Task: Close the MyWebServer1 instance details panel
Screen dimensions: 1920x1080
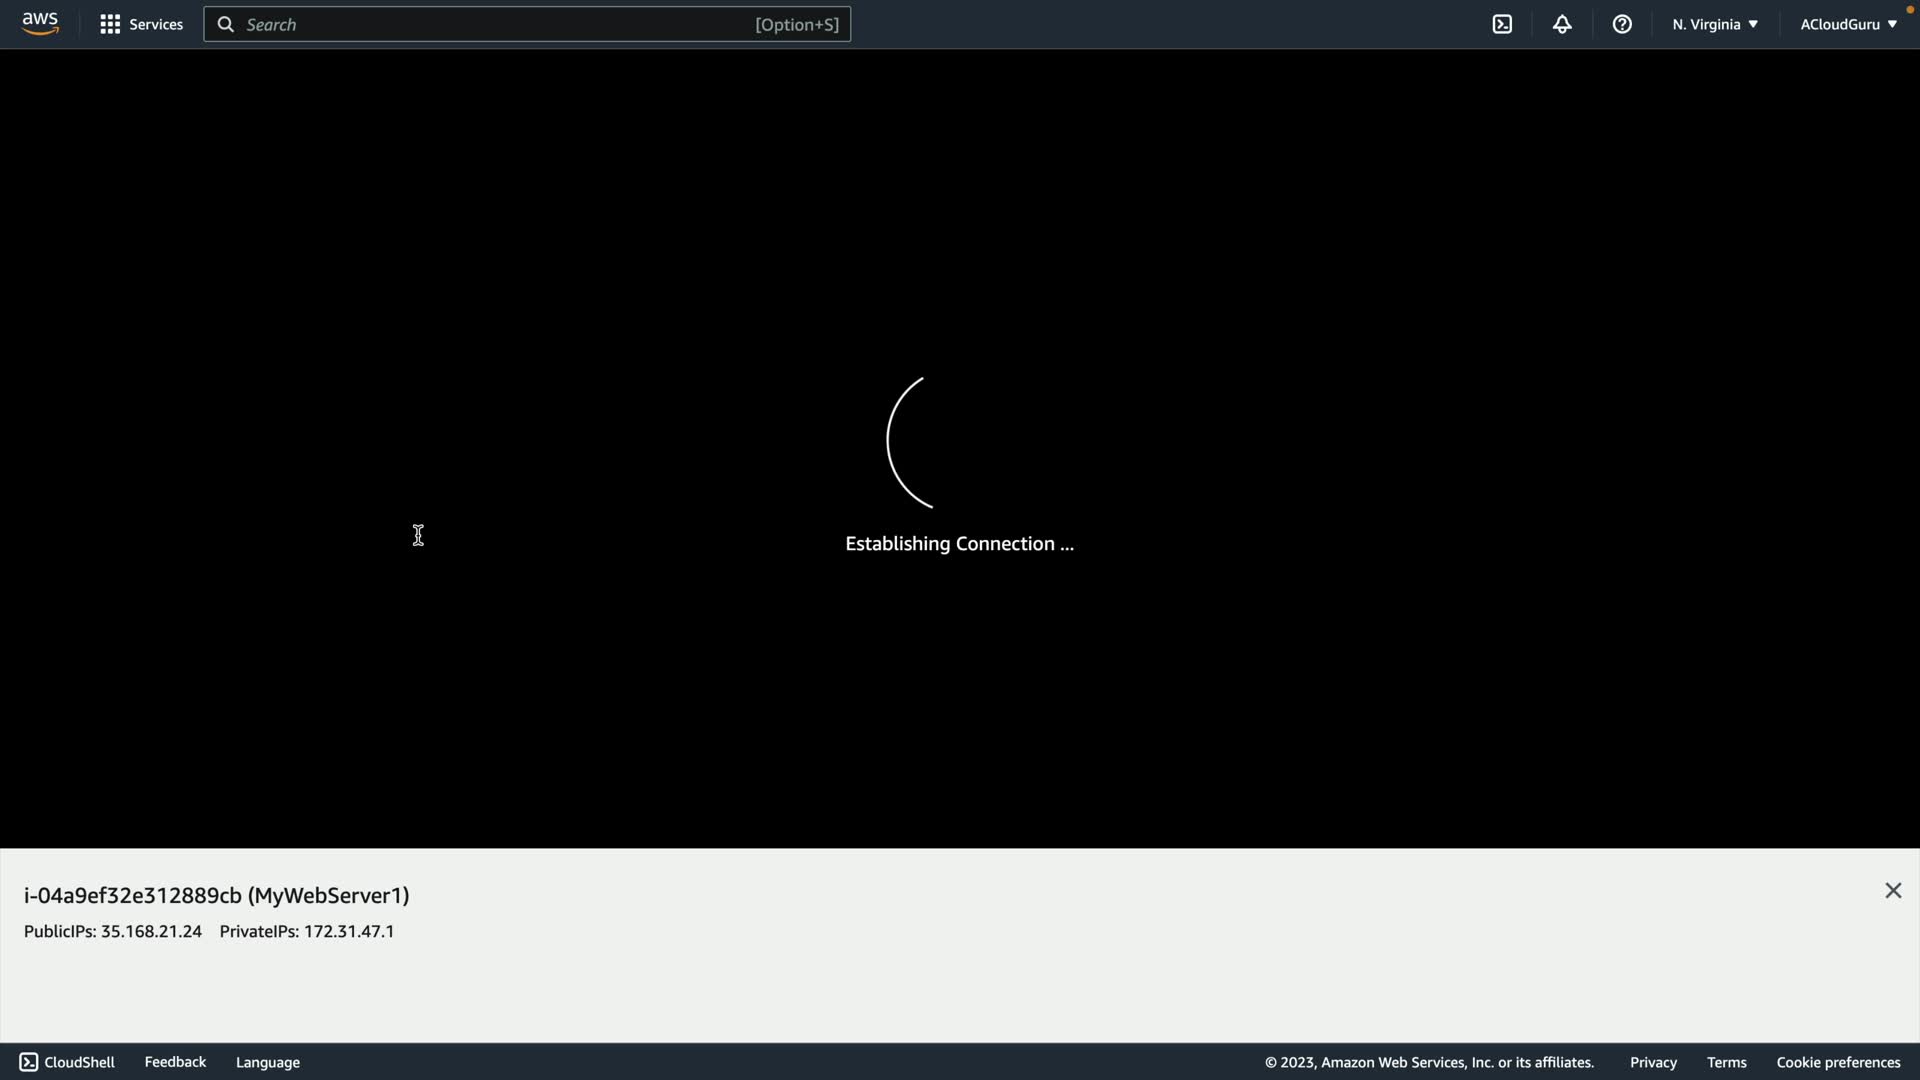Action: point(1893,891)
